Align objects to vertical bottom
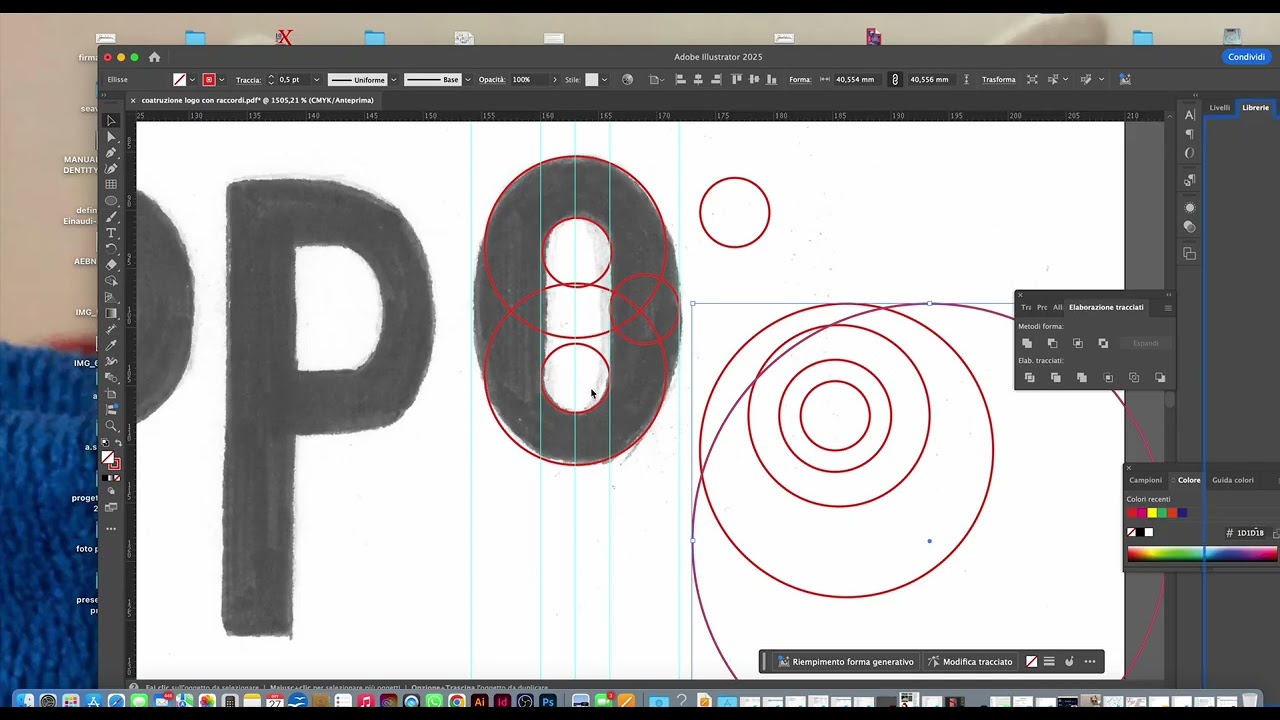This screenshot has width=1280, height=720. pyautogui.click(x=772, y=79)
